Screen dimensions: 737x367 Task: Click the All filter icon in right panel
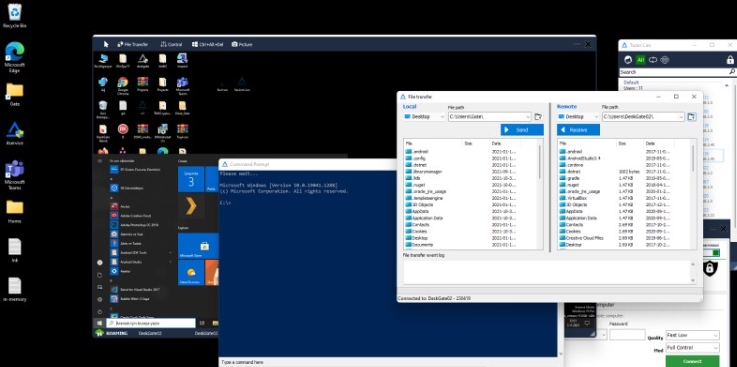(640, 60)
